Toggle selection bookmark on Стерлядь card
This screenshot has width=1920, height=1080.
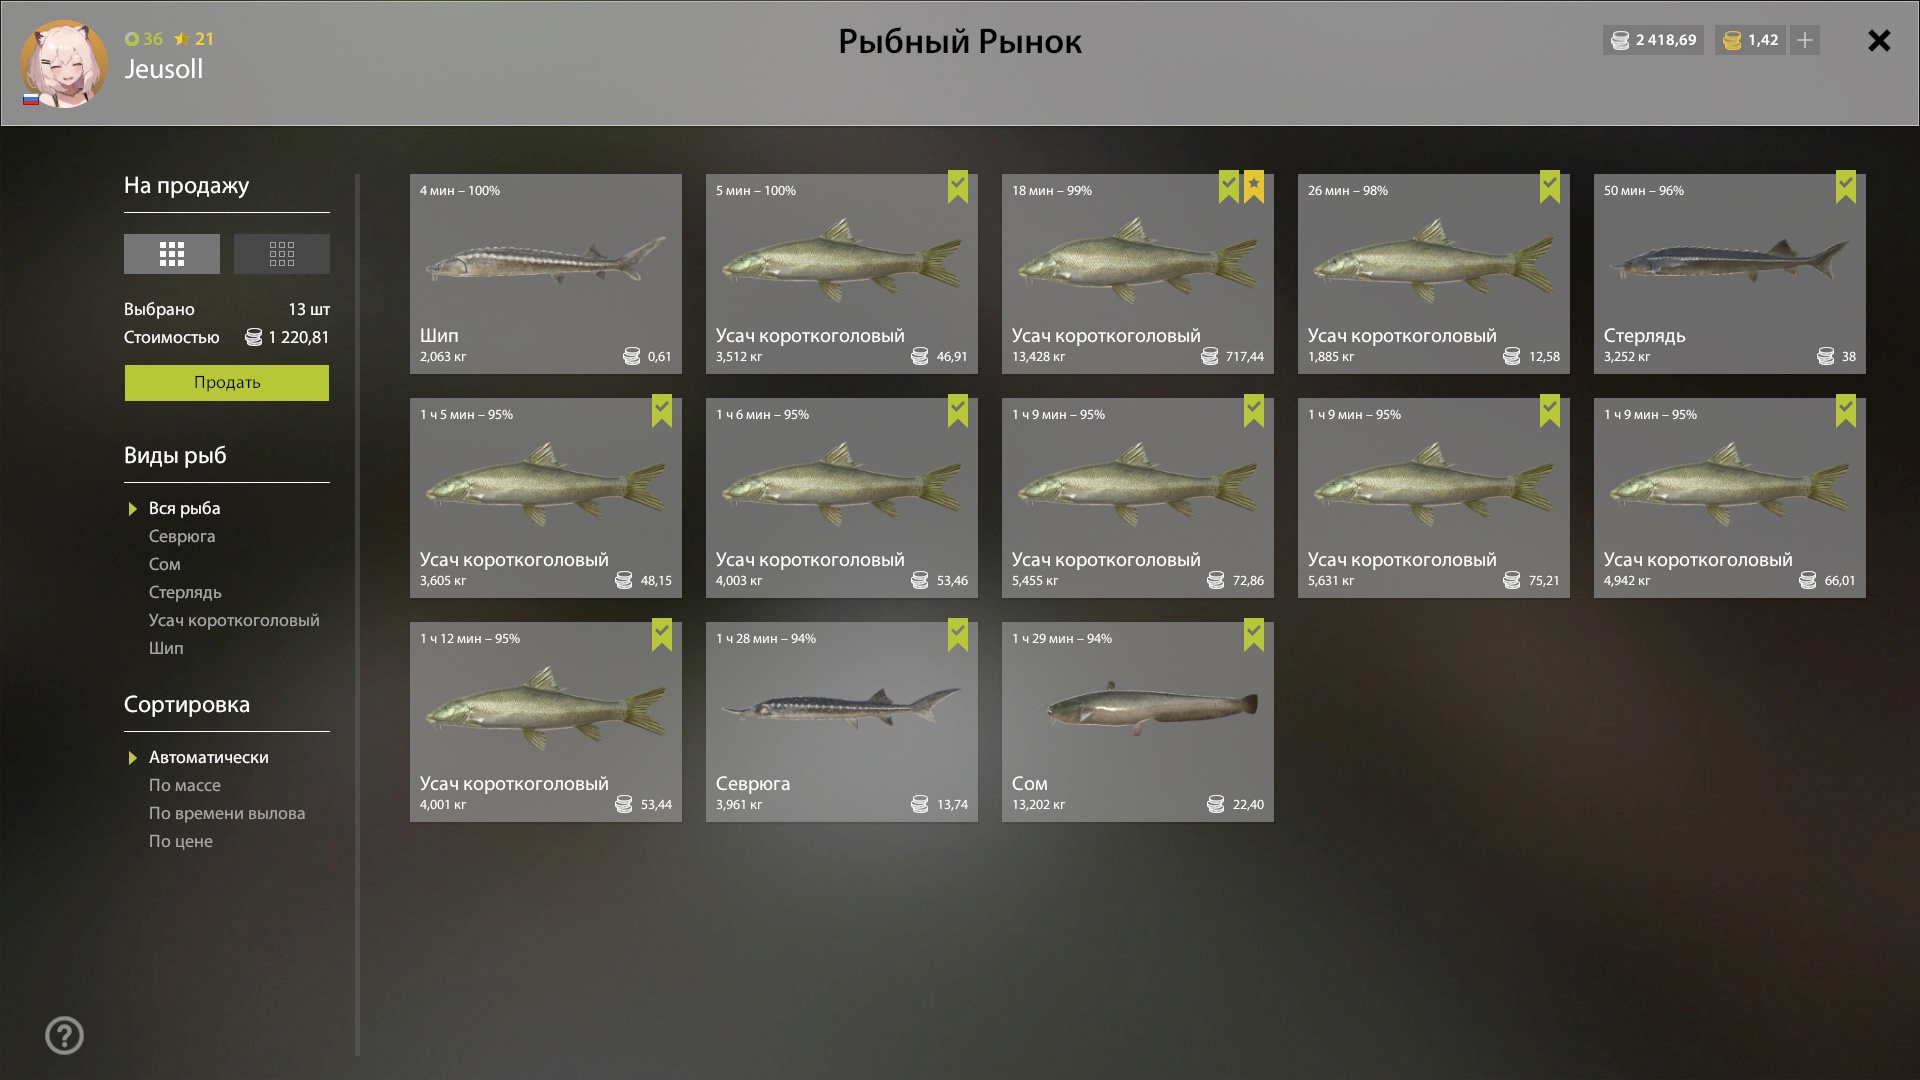coord(1846,187)
